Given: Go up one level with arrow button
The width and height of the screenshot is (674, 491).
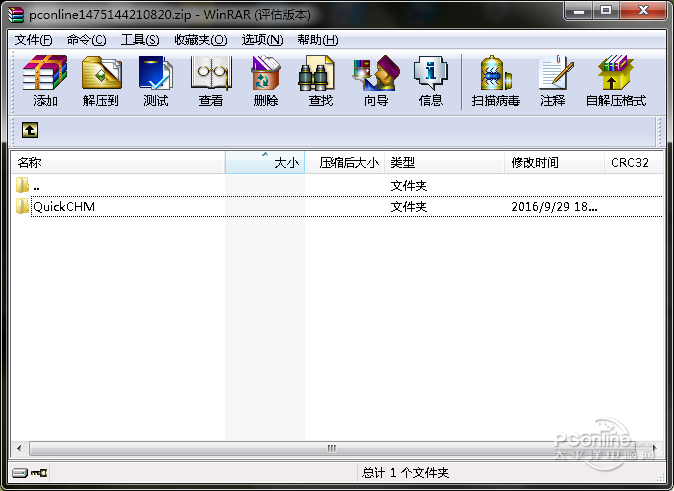Looking at the screenshot, I should point(30,130).
